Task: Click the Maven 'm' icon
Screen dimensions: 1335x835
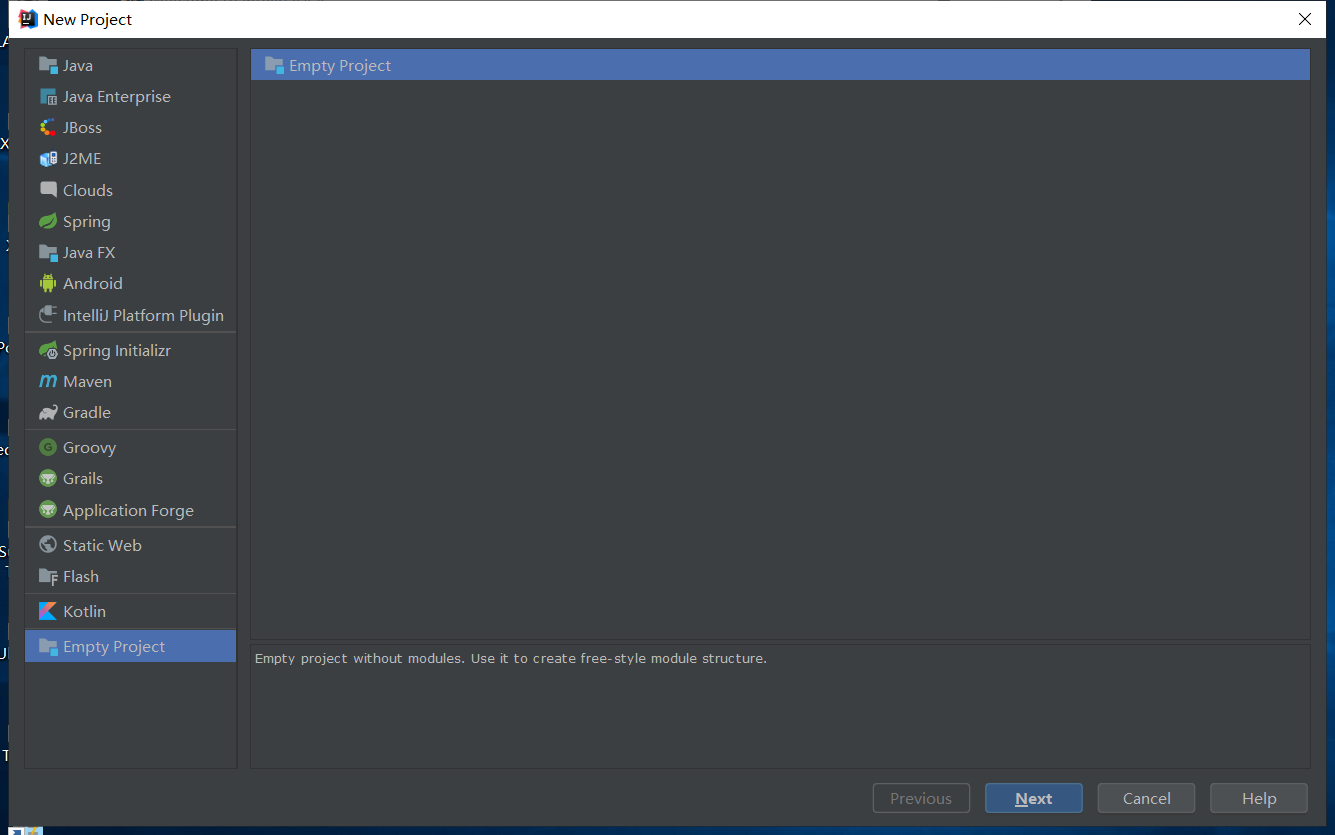Action: coord(48,382)
